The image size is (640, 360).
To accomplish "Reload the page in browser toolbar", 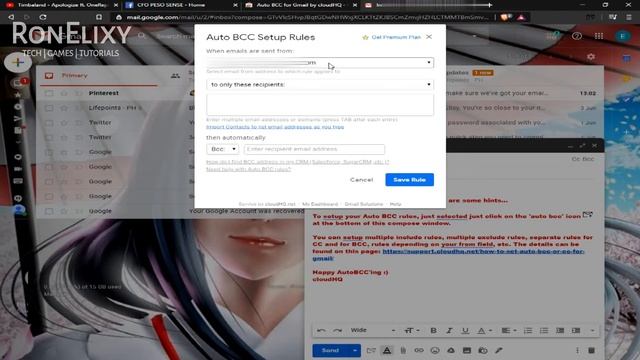I will [43, 17].
